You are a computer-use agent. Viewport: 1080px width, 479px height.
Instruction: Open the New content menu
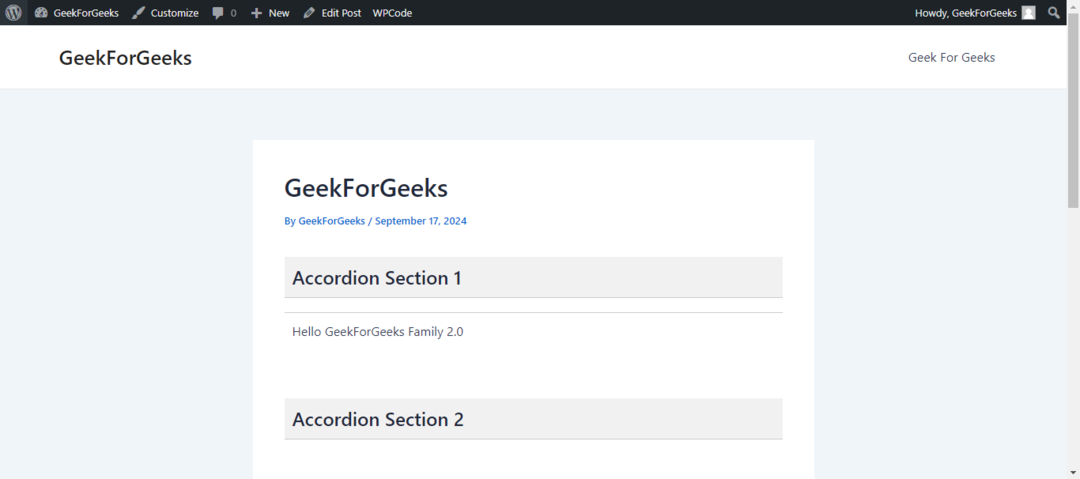tap(270, 12)
